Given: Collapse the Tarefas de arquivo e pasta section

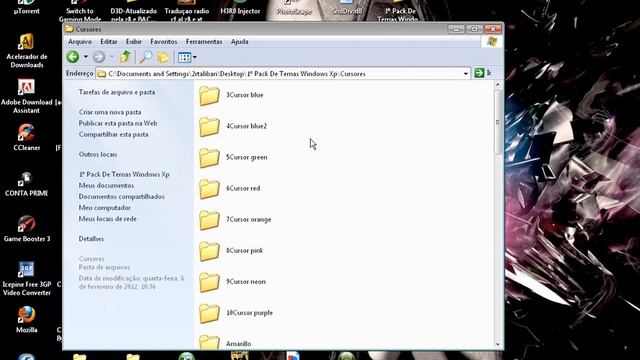Looking at the screenshot, I should point(117,92).
